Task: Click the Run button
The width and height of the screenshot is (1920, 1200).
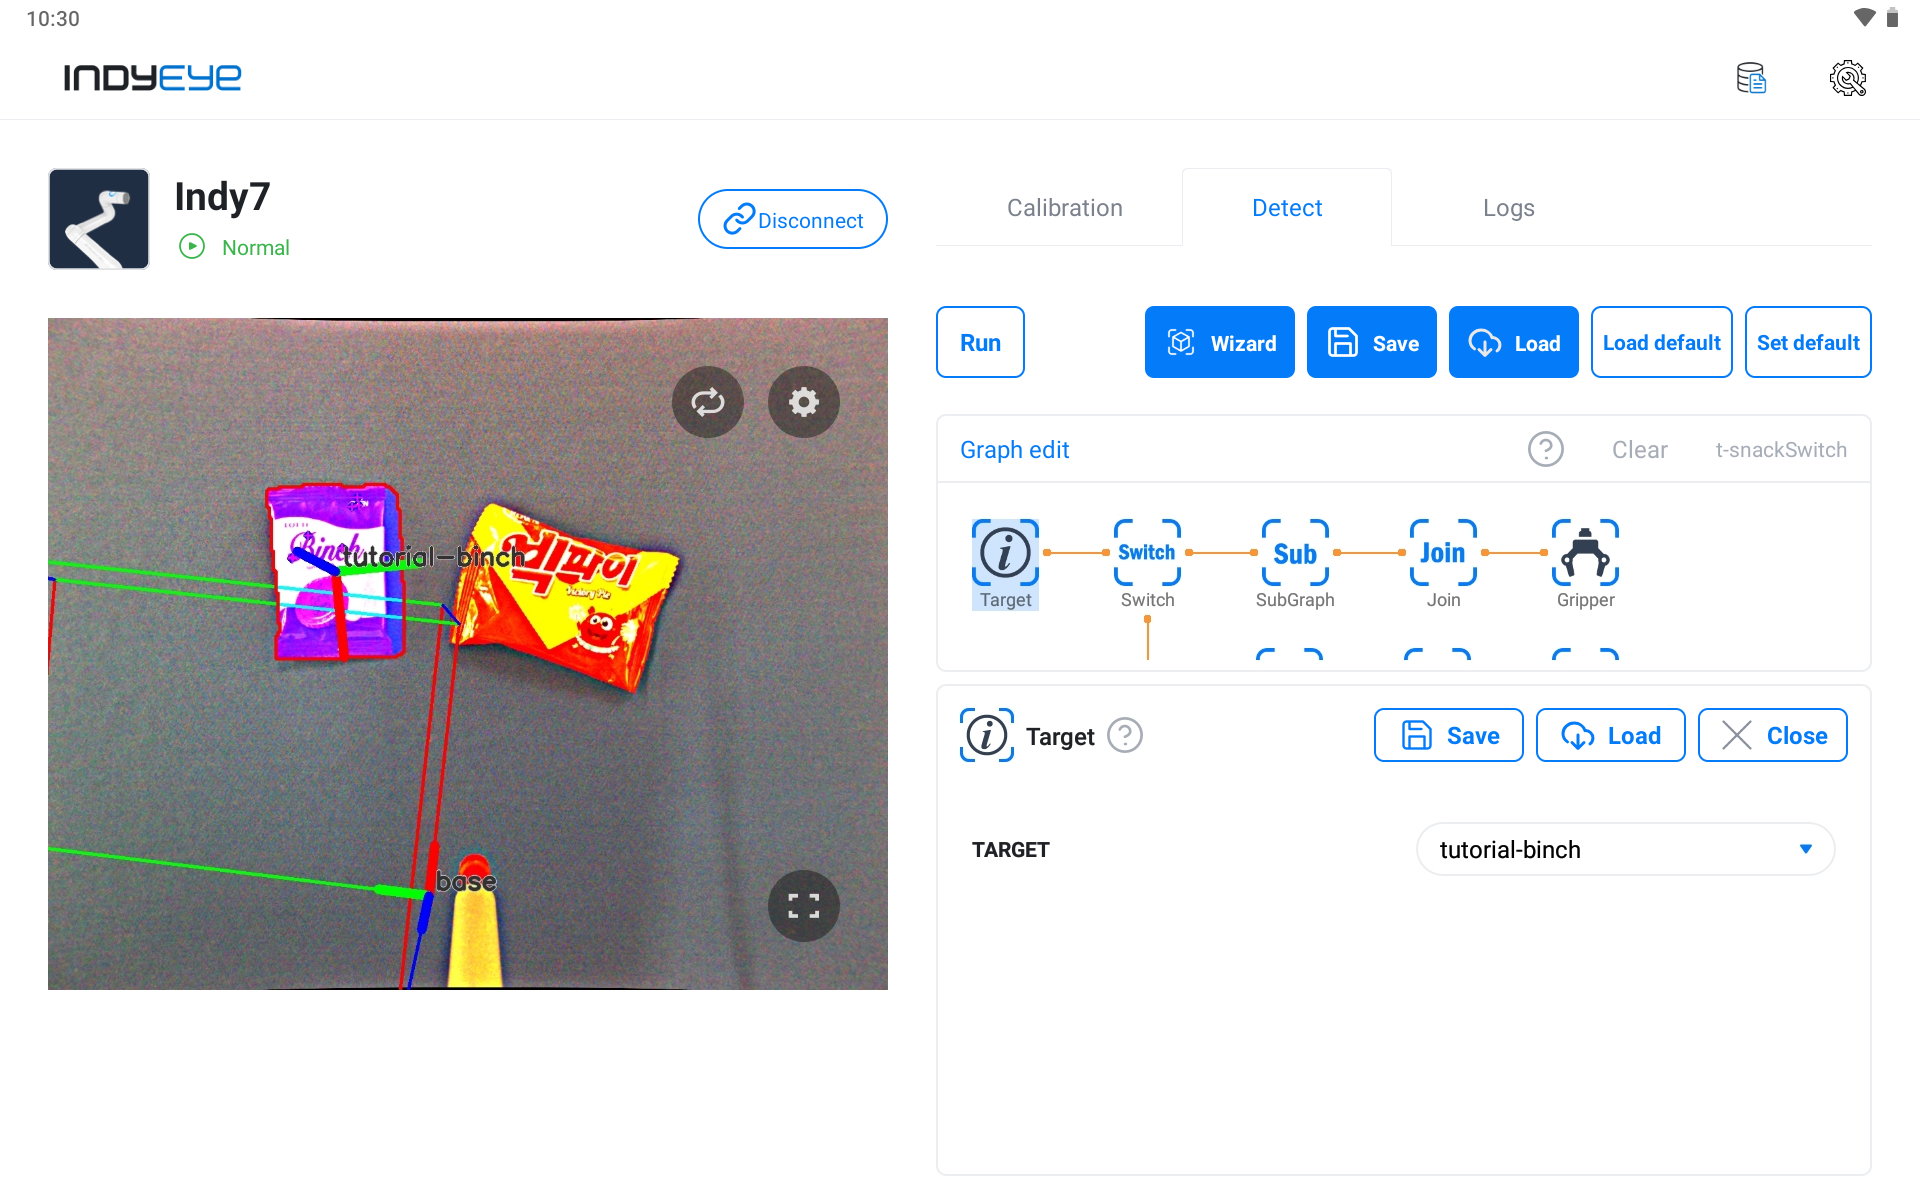Action: 980,342
